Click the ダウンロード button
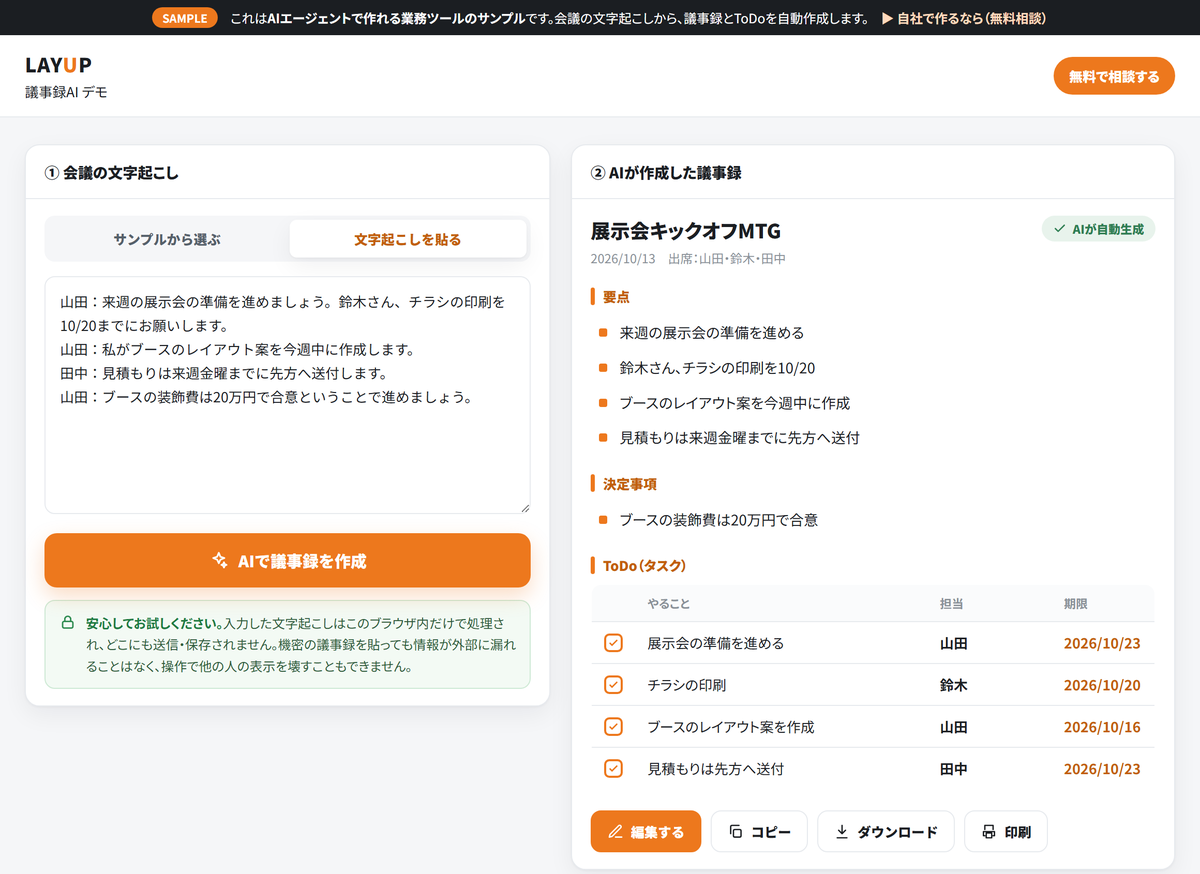The image size is (1200, 874). [x=886, y=831]
